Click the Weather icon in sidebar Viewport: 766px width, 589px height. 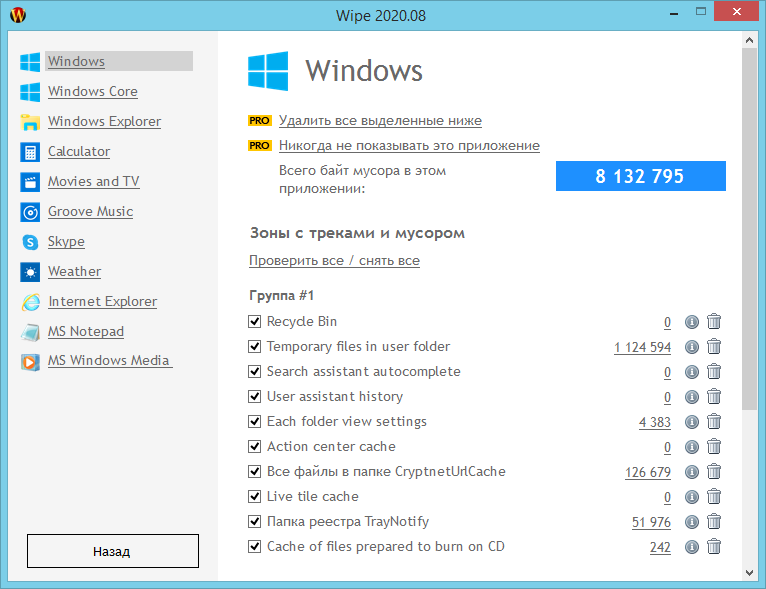(x=30, y=272)
